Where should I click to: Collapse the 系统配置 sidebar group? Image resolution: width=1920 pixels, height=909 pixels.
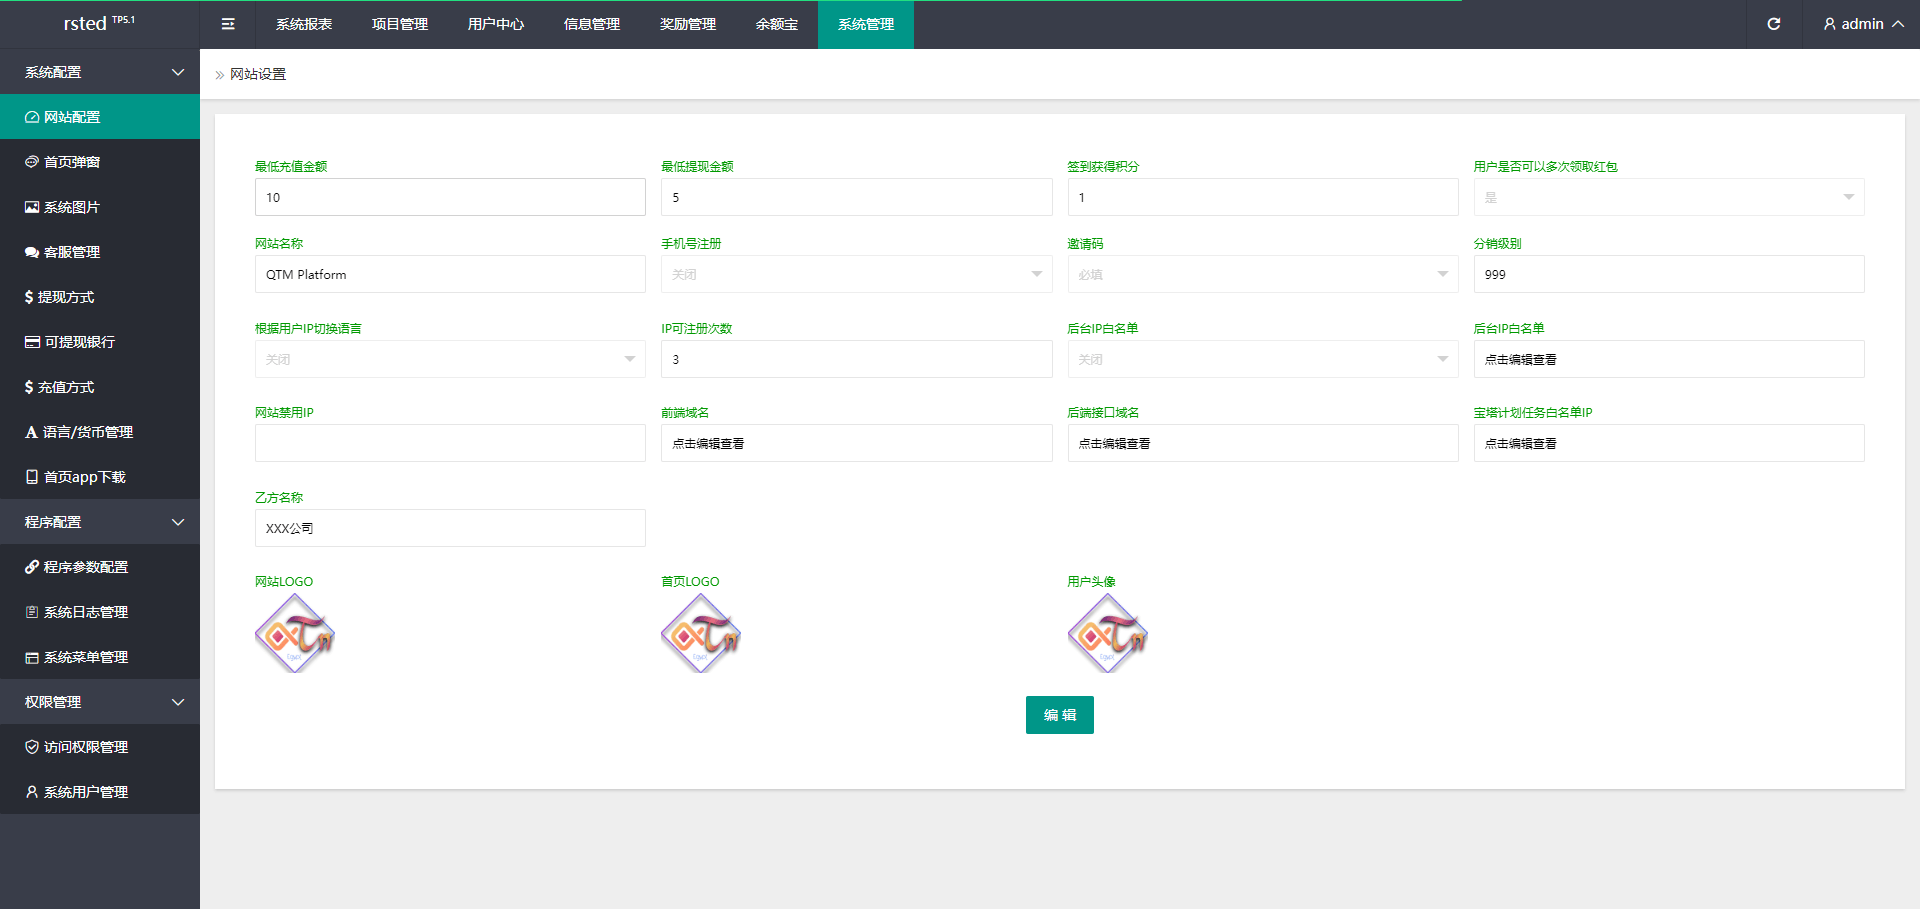(100, 72)
